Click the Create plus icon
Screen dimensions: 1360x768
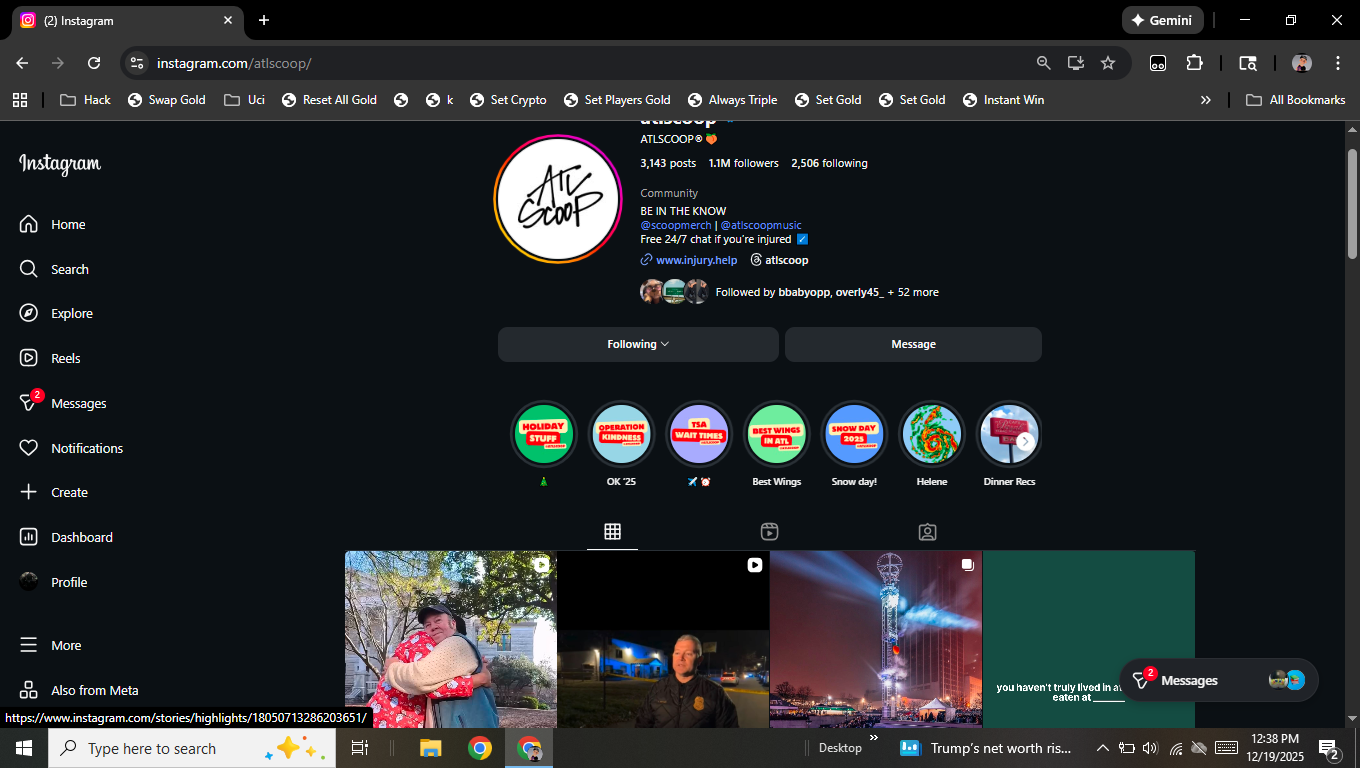tap(29, 492)
